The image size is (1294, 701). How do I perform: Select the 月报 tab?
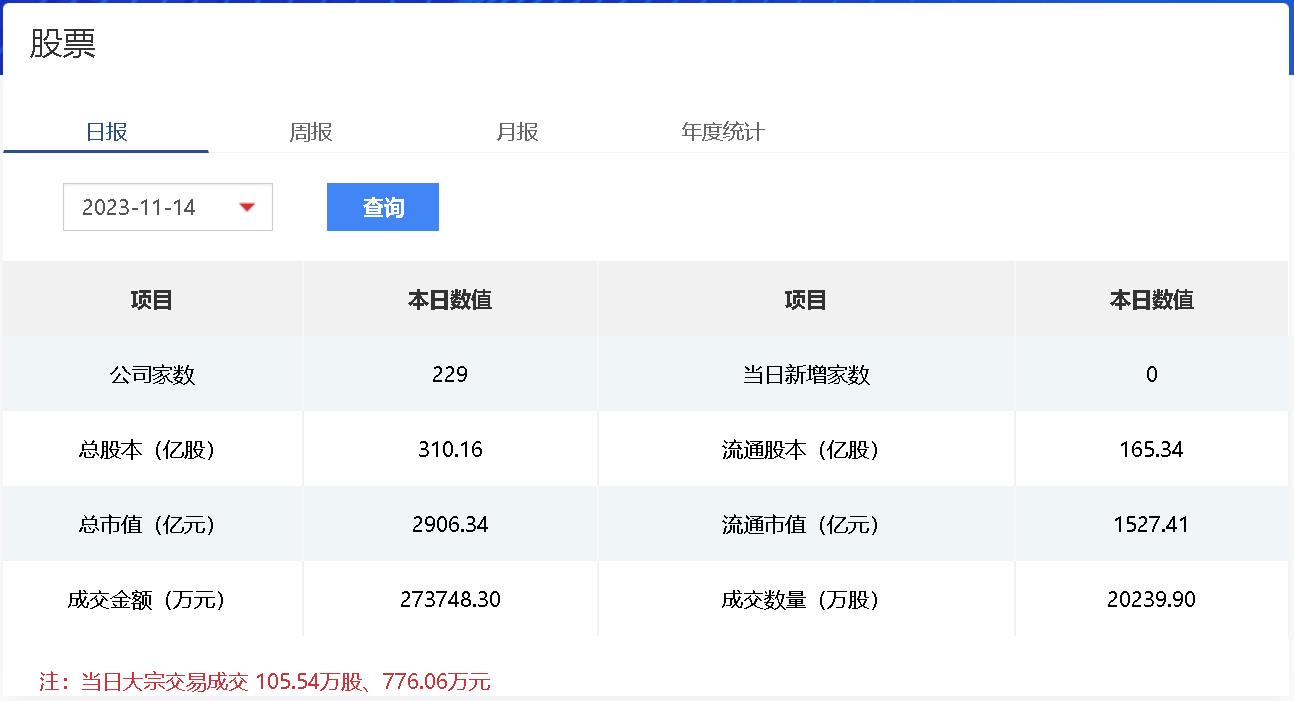point(517,132)
